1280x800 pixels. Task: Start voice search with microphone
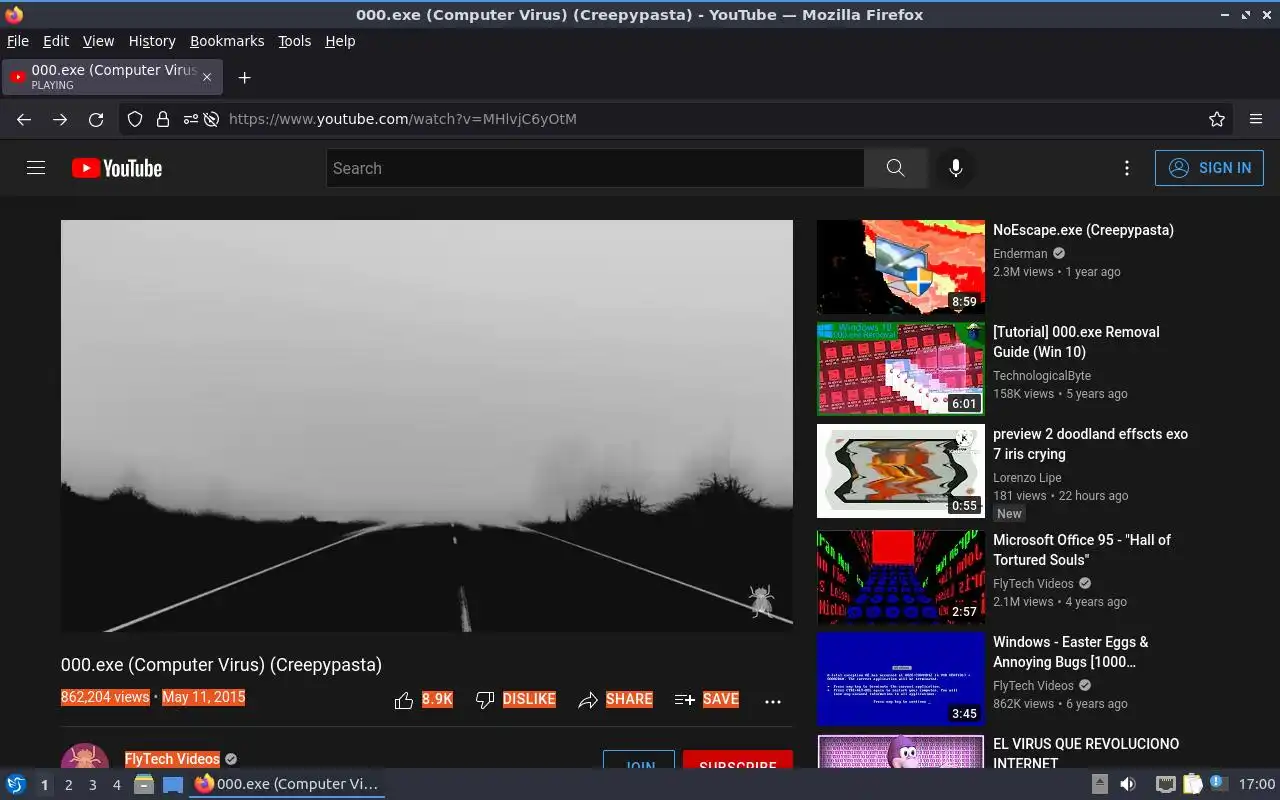click(x=956, y=168)
